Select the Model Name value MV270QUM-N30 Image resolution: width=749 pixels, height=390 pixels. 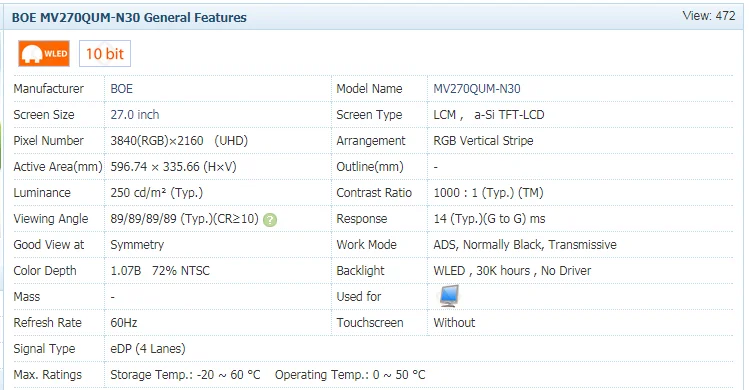point(477,89)
